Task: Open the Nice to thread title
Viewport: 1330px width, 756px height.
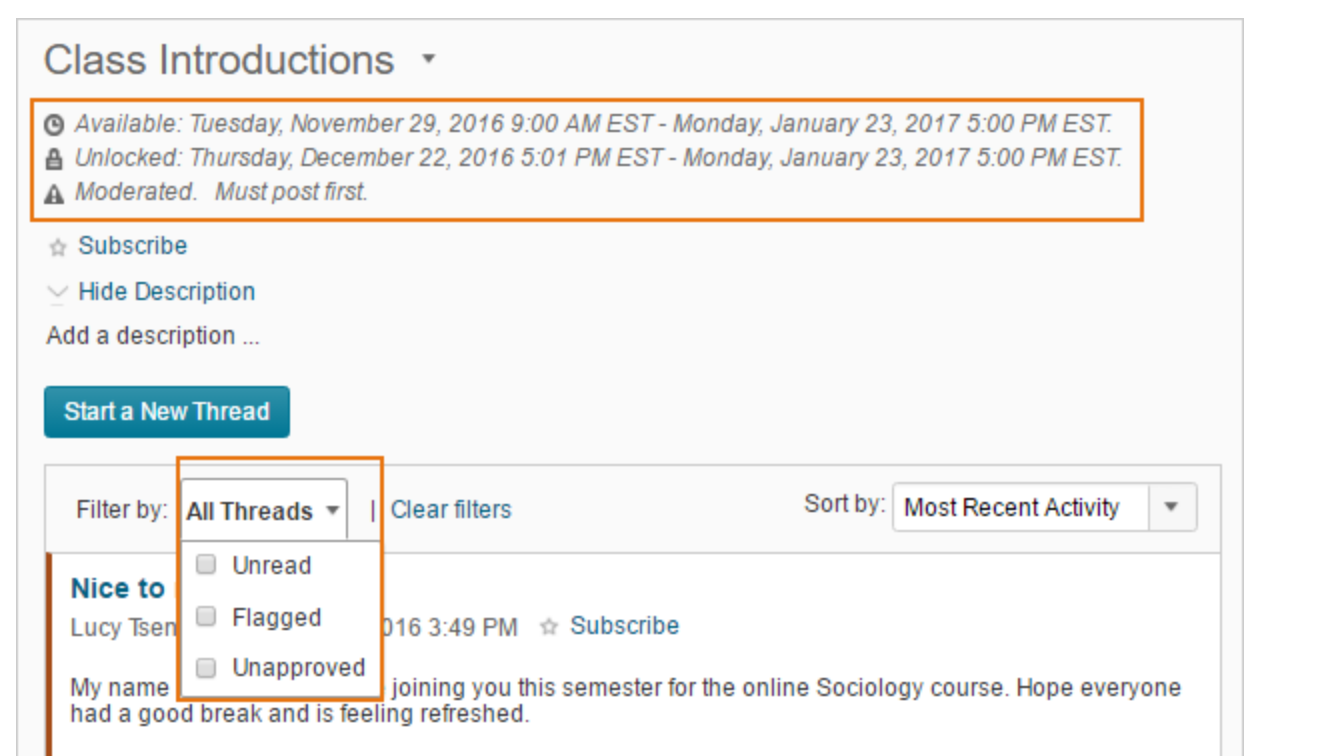Action: click(x=117, y=588)
